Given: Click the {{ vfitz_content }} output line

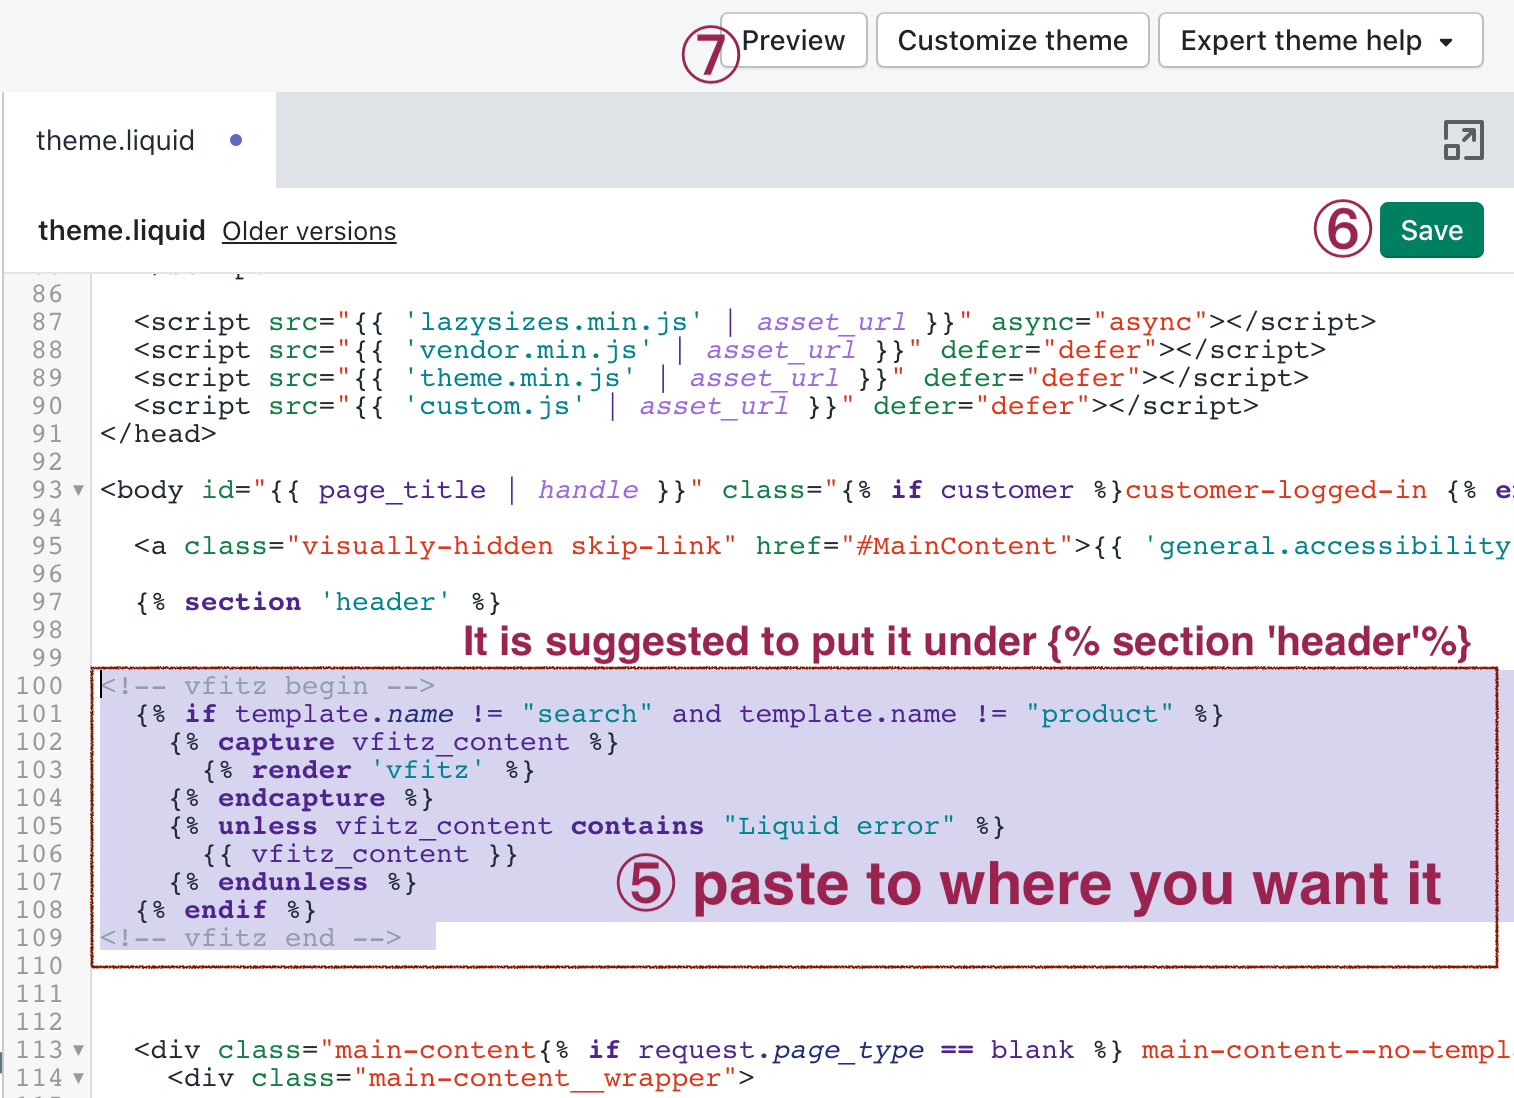Looking at the screenshot, I should tap(360, 854).
